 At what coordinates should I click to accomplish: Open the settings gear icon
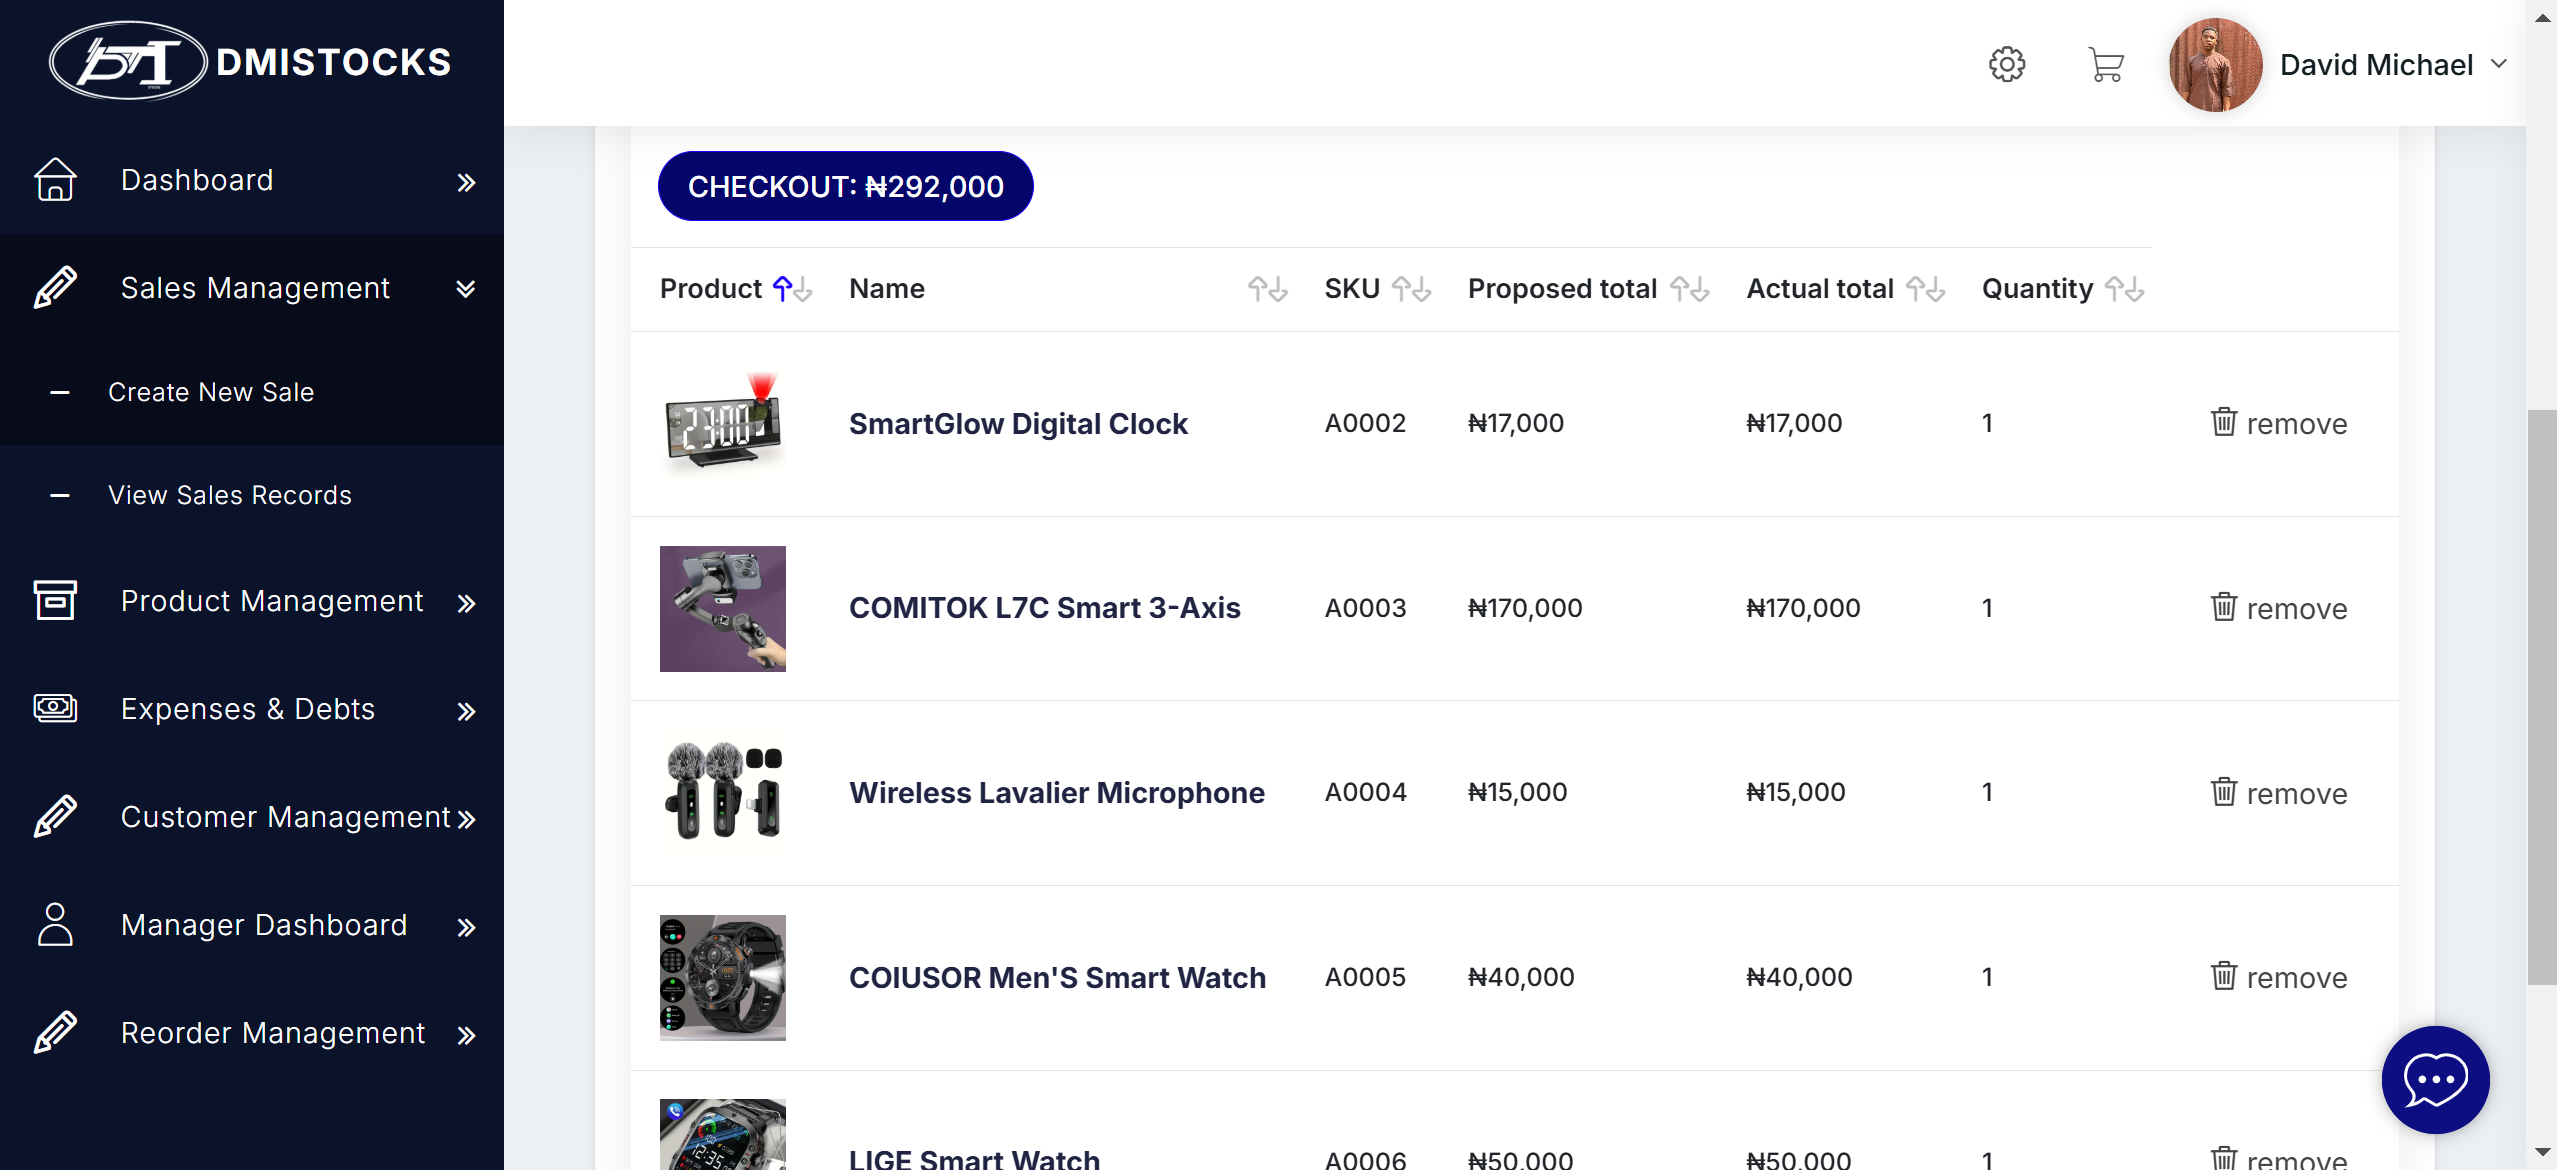[2006, 65]
